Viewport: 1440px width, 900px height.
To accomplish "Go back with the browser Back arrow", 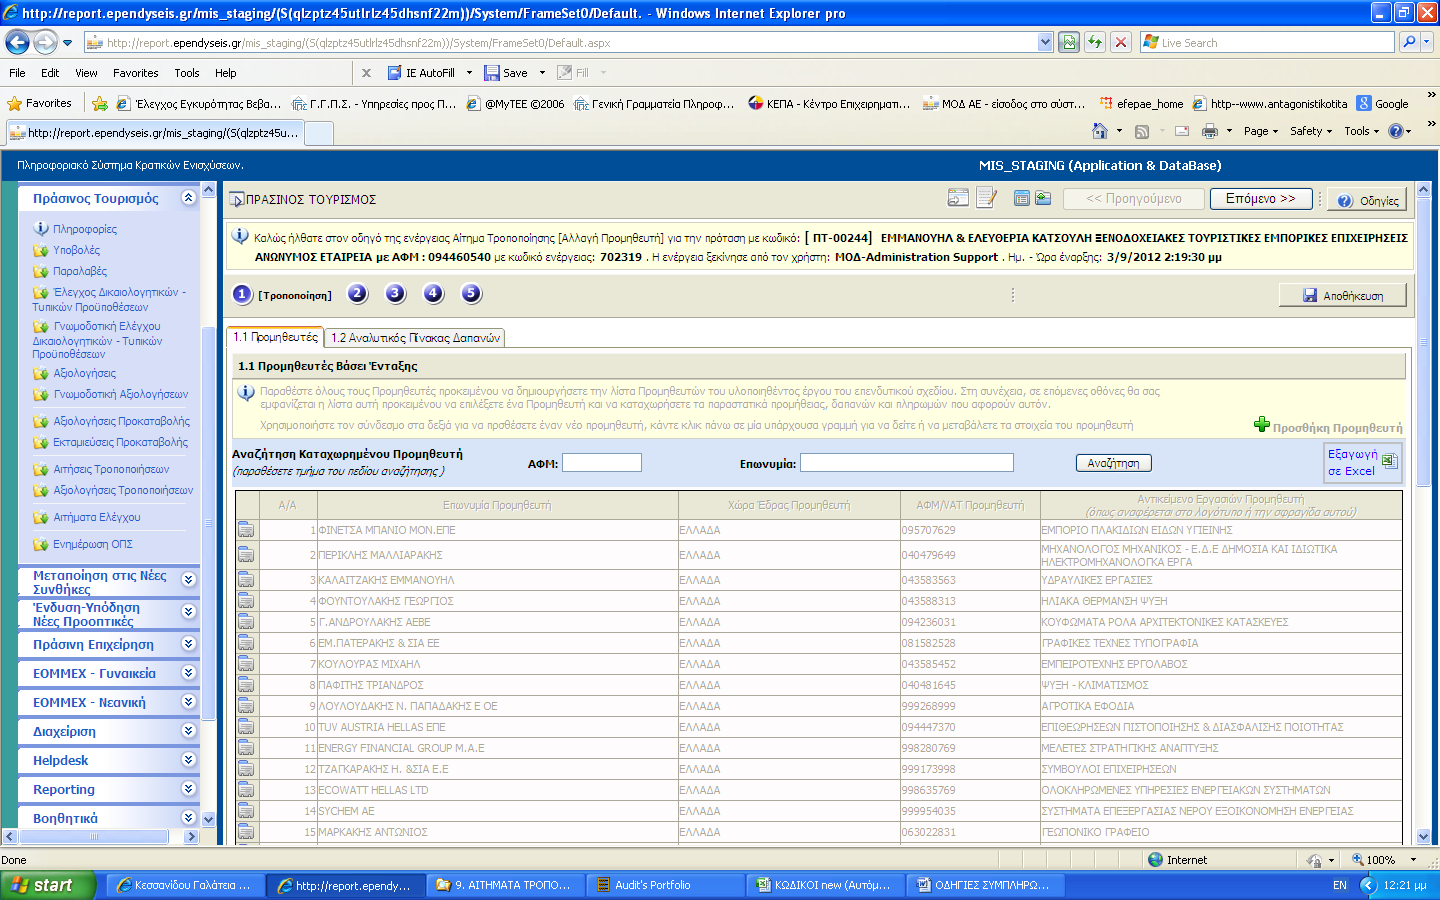I will (x=17, y=42).
